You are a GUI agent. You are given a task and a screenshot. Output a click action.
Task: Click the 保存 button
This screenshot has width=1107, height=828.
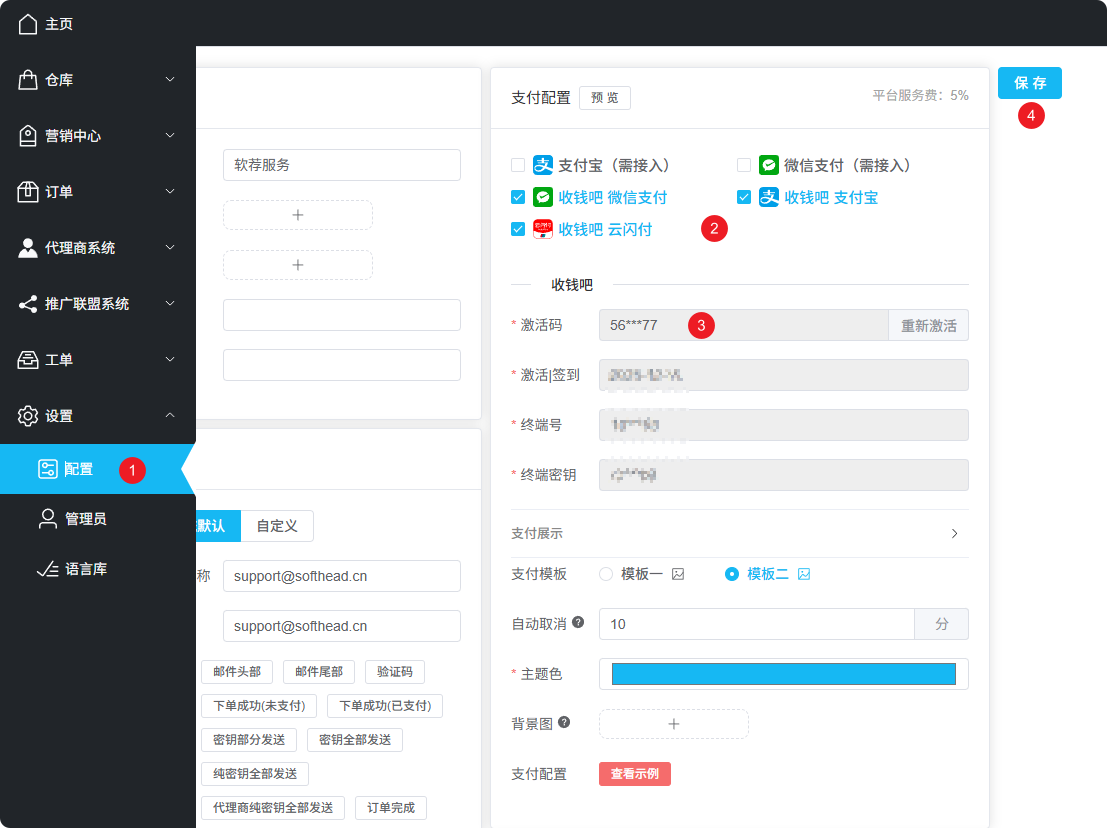coord(1029,83)
